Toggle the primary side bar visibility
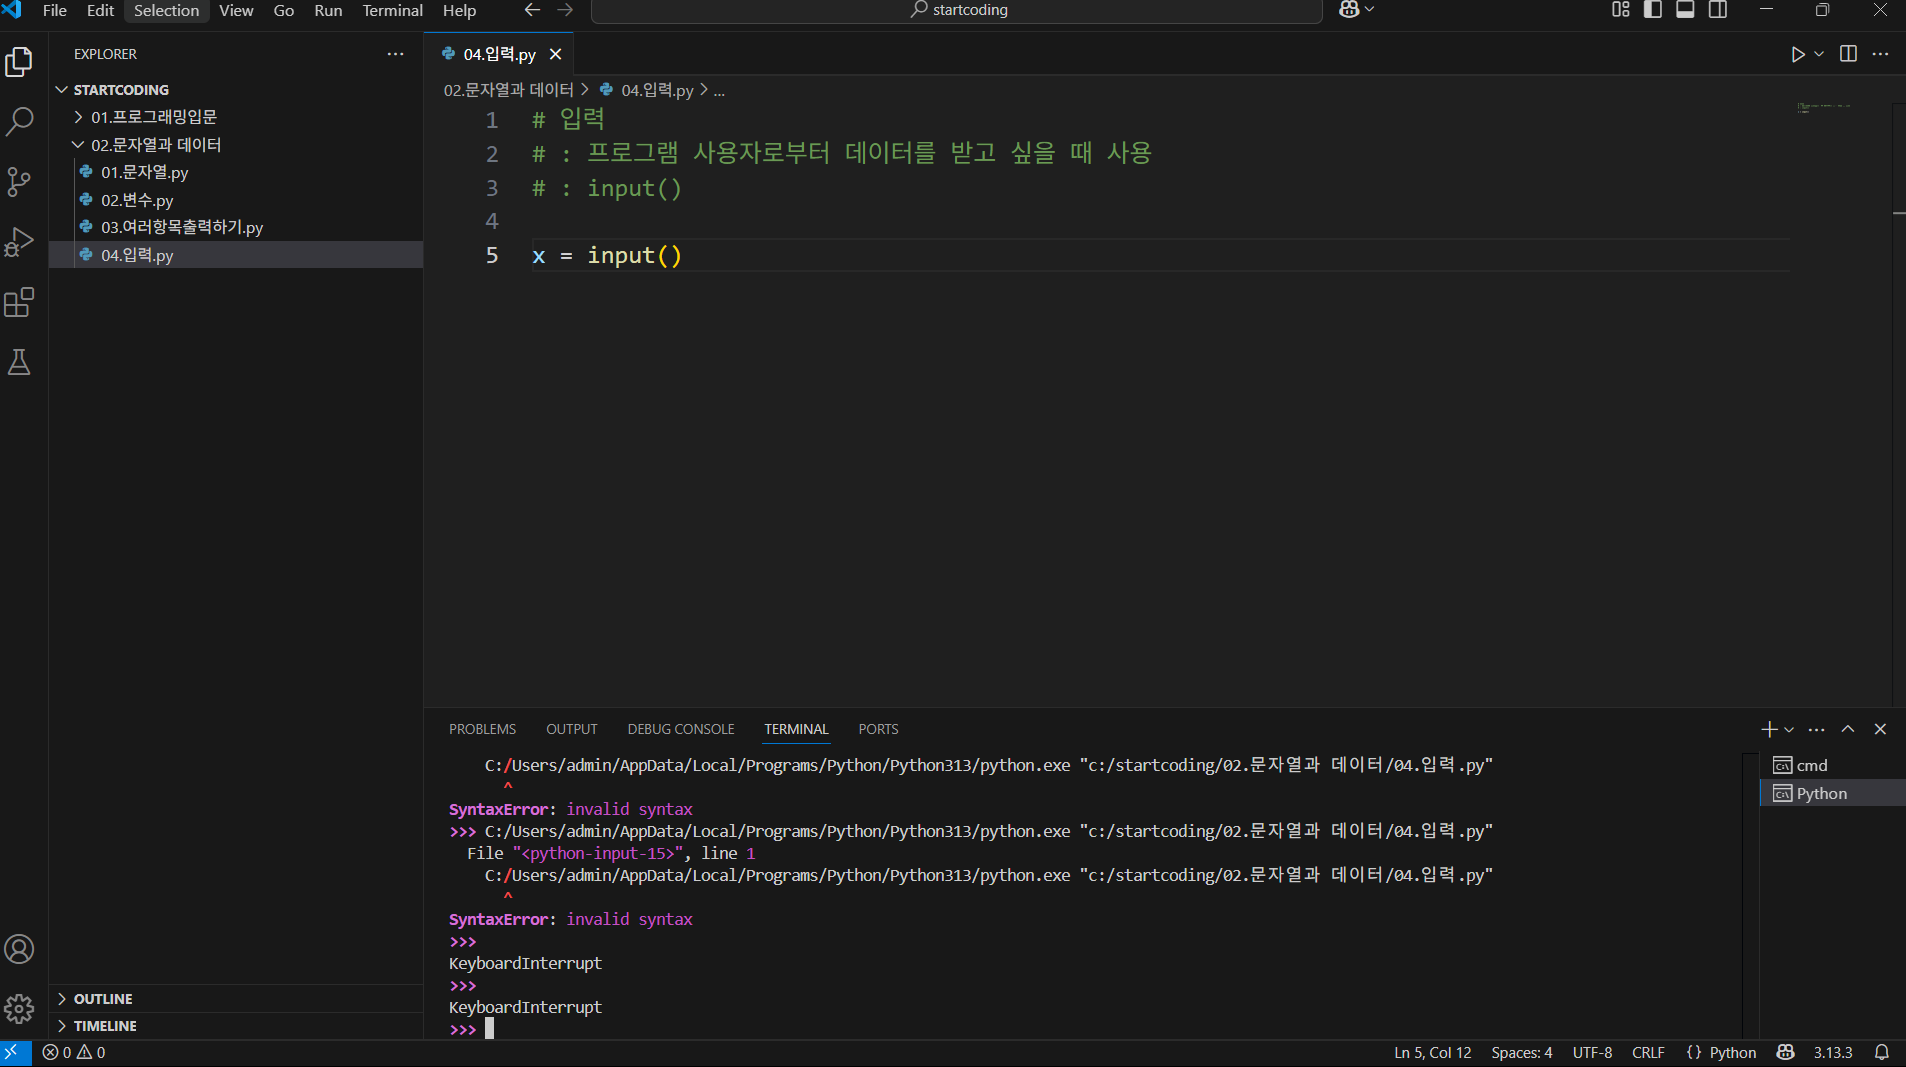Image resolution: width=1906 pixels, height=1067 pixels. click(x=1653, y=10)
